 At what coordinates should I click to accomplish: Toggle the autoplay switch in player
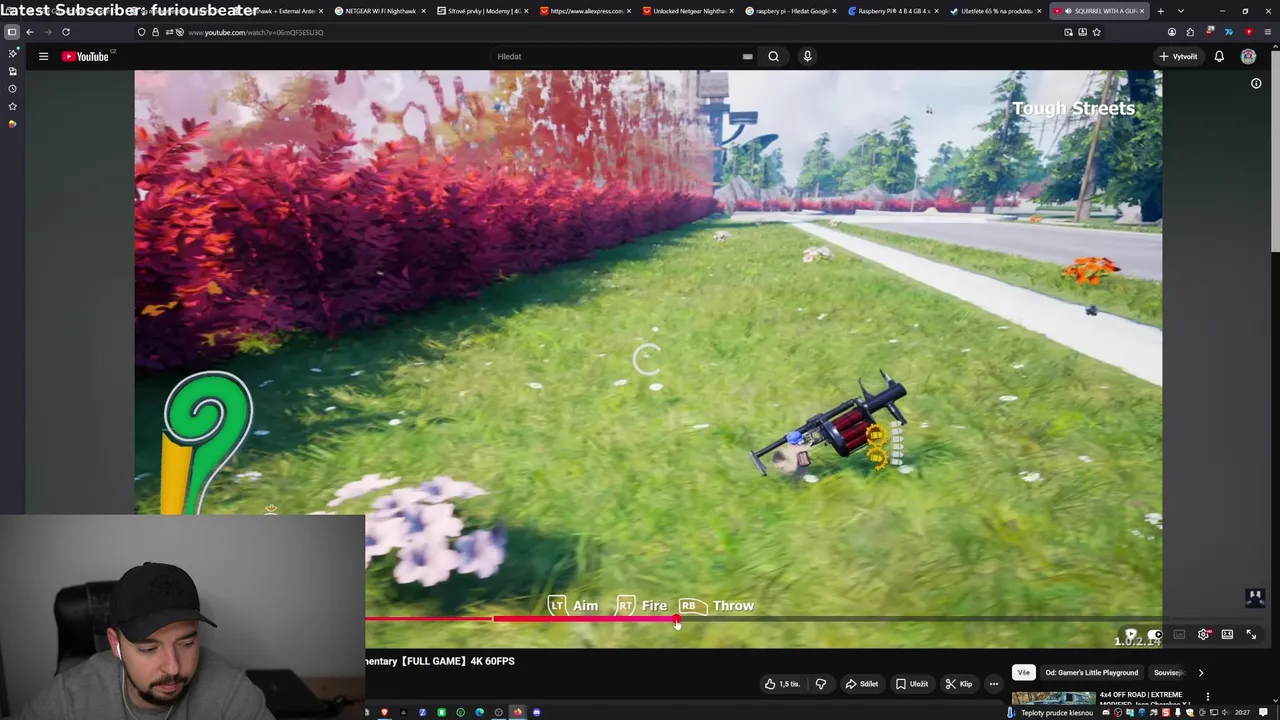pyautogui.click(x=1154, y=635)
